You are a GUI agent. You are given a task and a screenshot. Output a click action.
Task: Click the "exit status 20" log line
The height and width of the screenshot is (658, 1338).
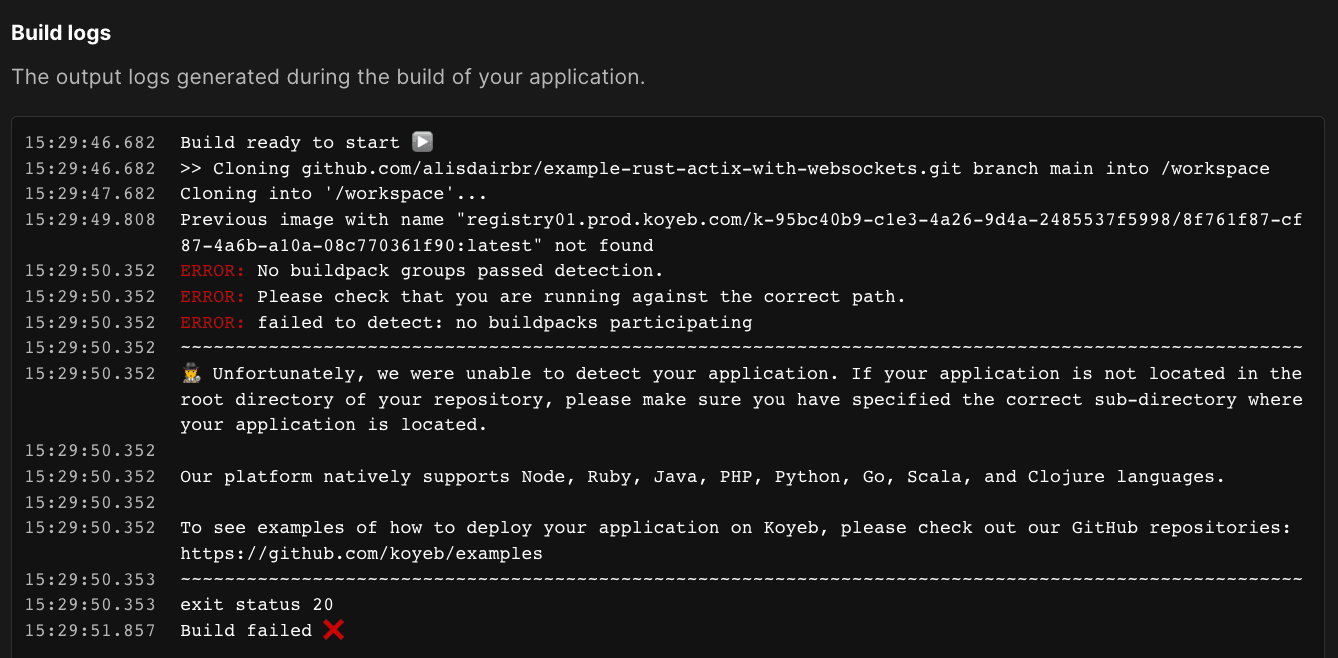[256, 605]
